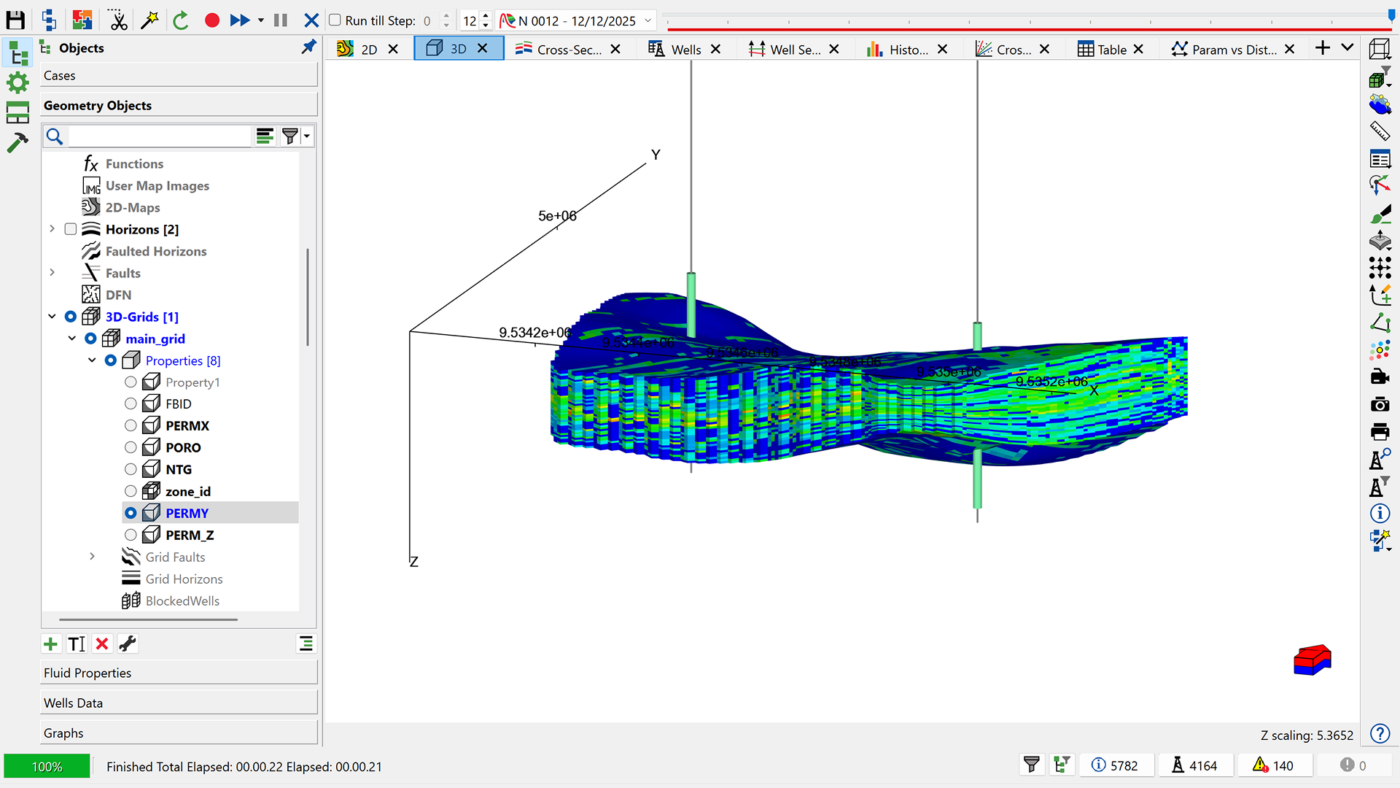Viewport: 1400px width, 788px height.
Task: Click the filter funnel in status bar
Action: click(1032, 765)
